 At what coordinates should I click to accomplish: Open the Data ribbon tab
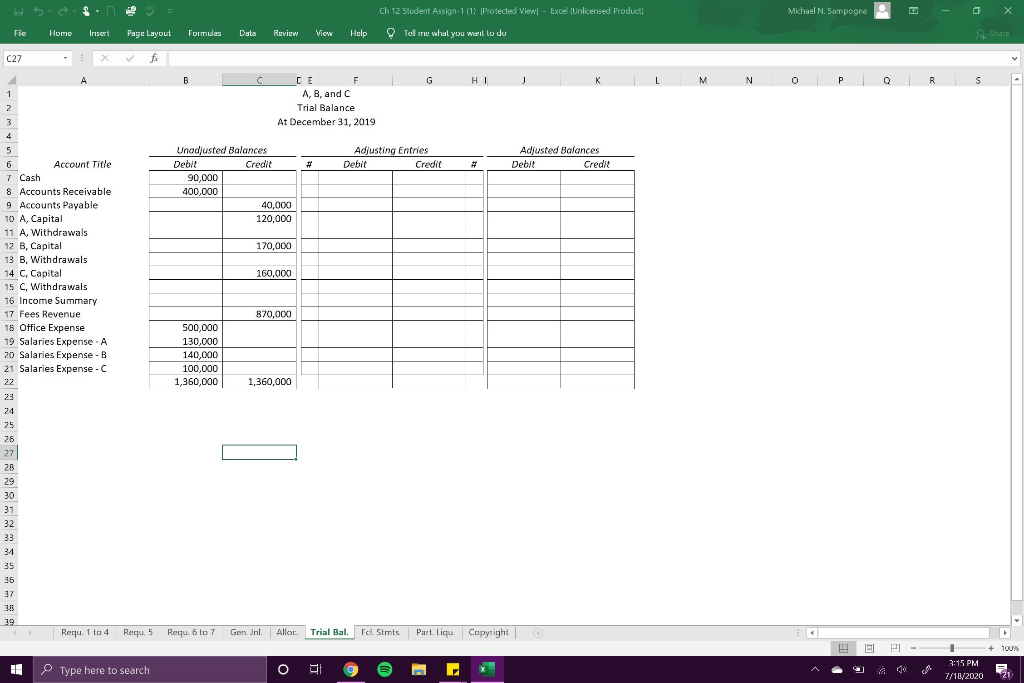click(x=248, y=33)
